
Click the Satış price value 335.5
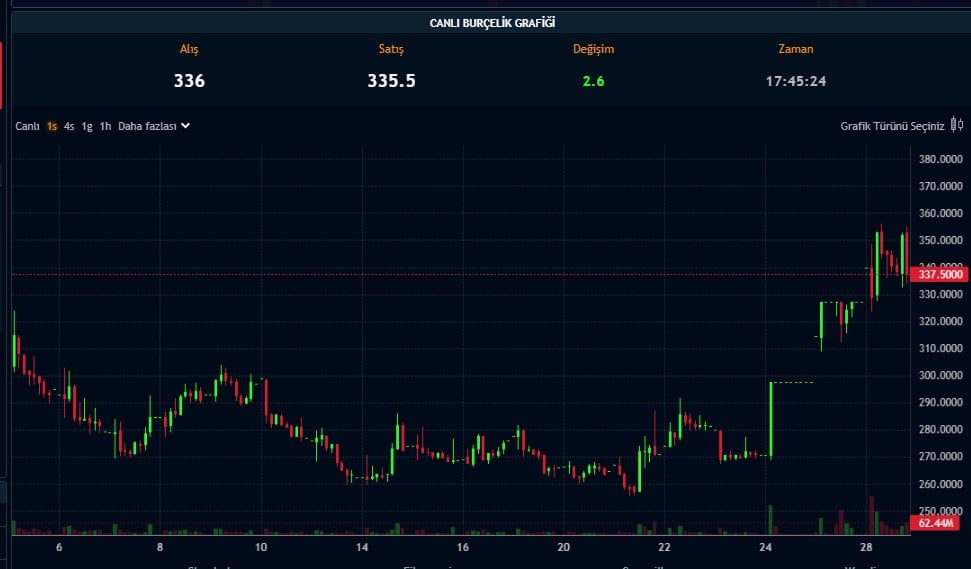point(391,81)
